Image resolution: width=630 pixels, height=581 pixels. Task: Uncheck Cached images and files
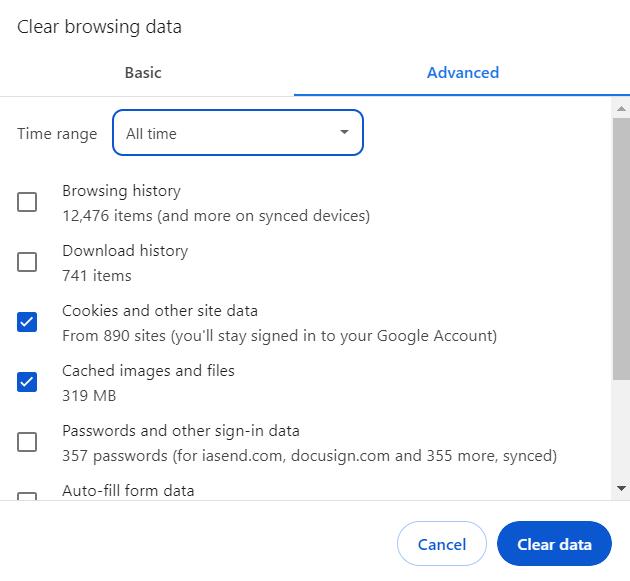point(27,382)
